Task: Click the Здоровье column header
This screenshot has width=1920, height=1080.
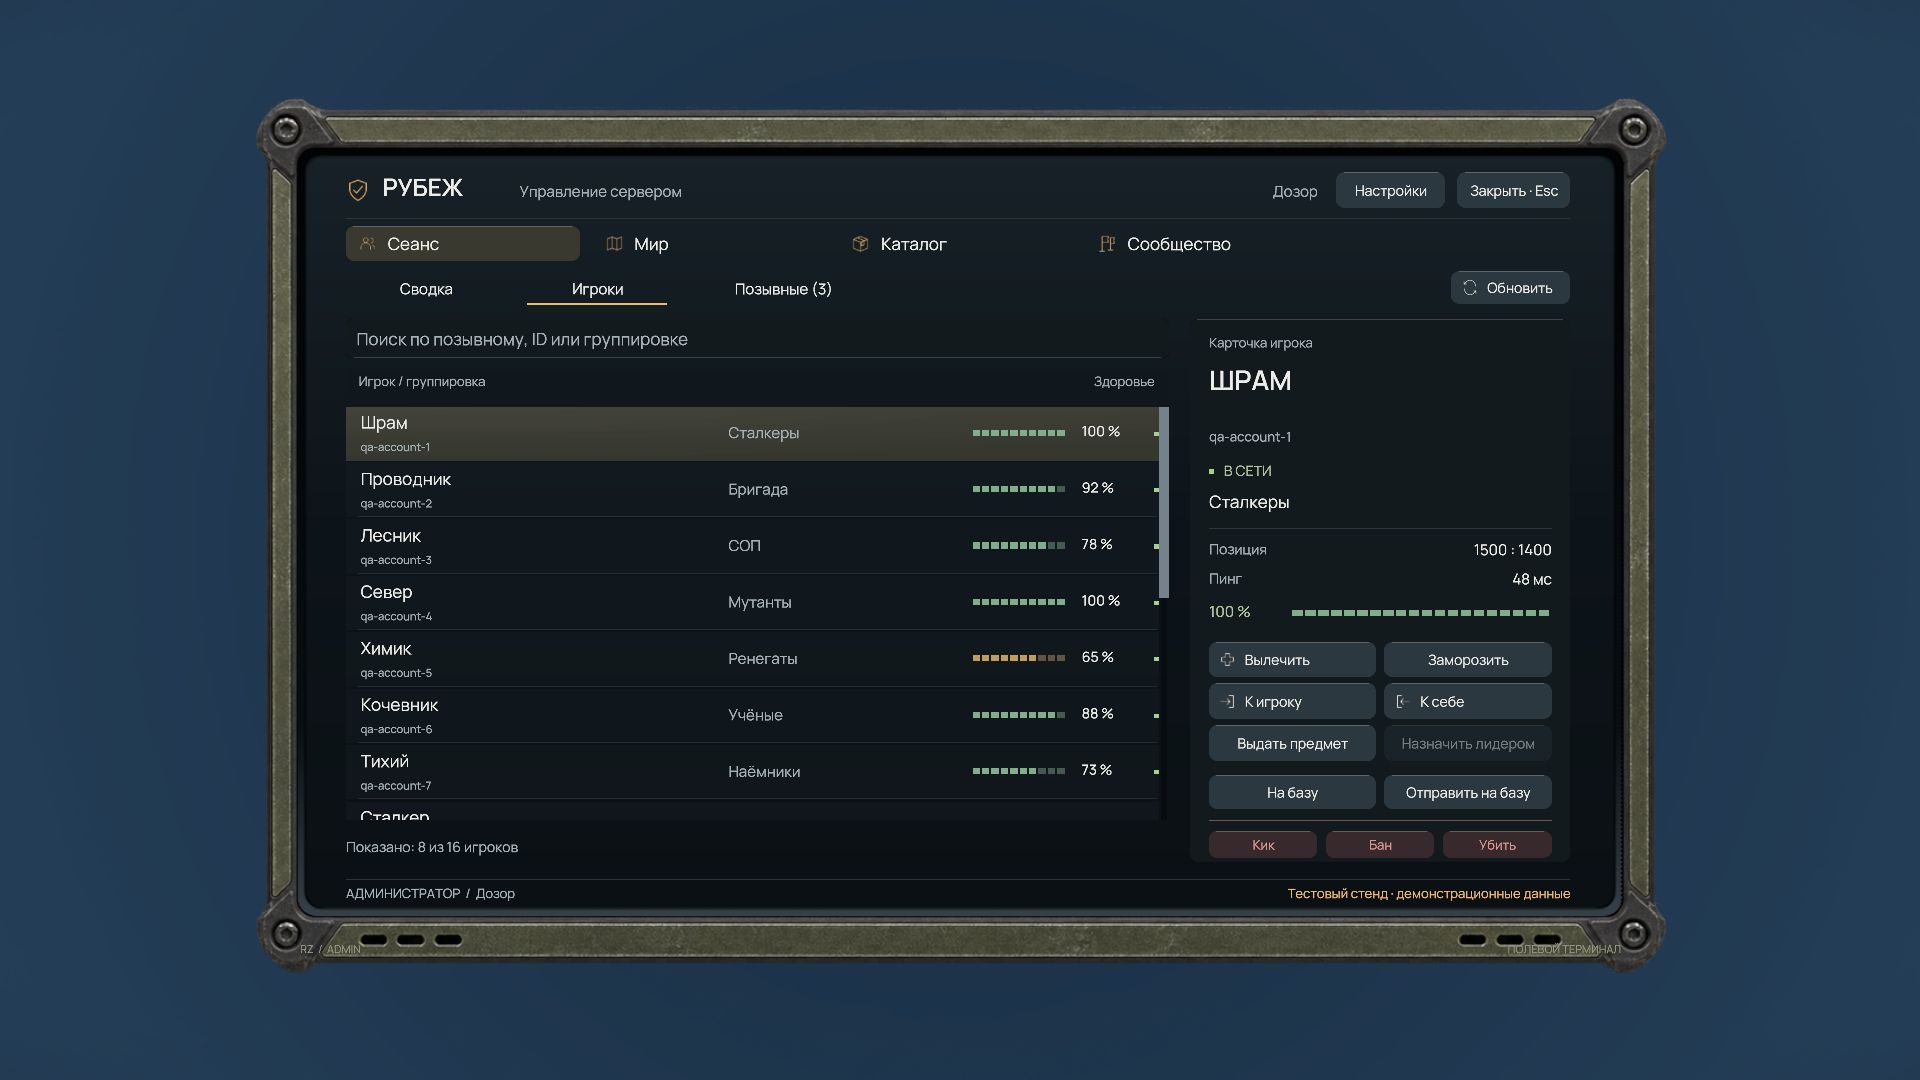Action: pyautogui.click(x=1124, y=382)
